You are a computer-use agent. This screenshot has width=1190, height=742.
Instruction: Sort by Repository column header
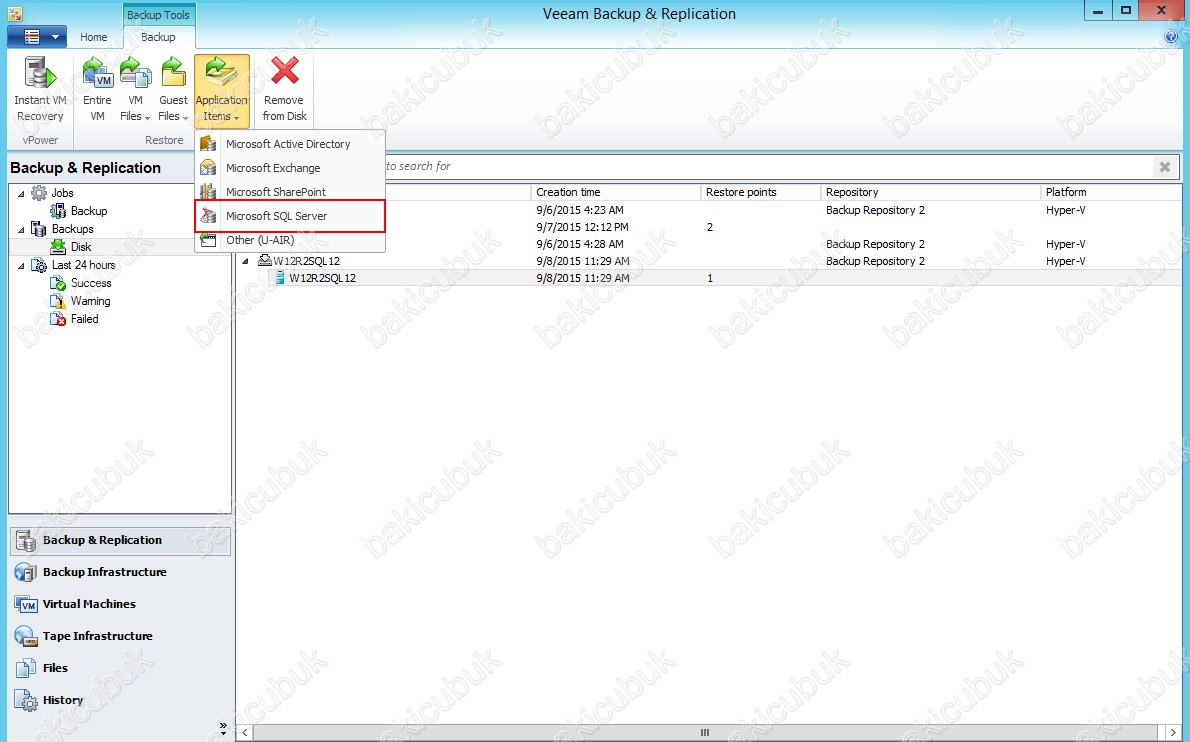pyautogui.click(x=930, y=192)
